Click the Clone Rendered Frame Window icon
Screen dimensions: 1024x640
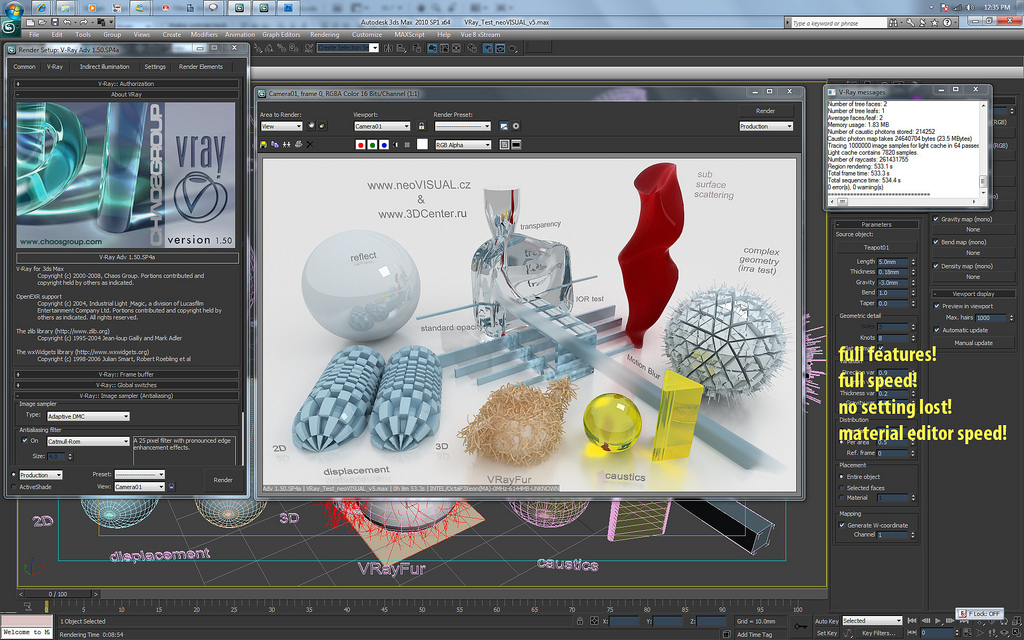287,144
